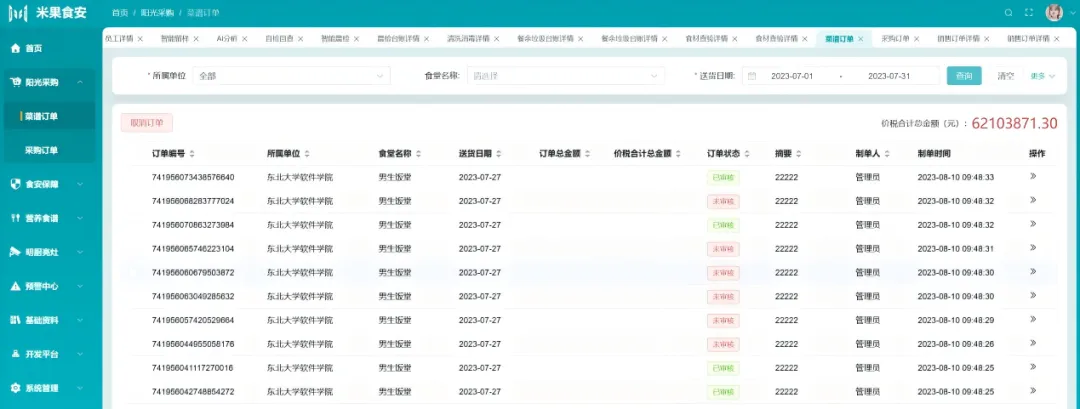
Task: Click the 取消订单 button
Action: coord(147,123)
